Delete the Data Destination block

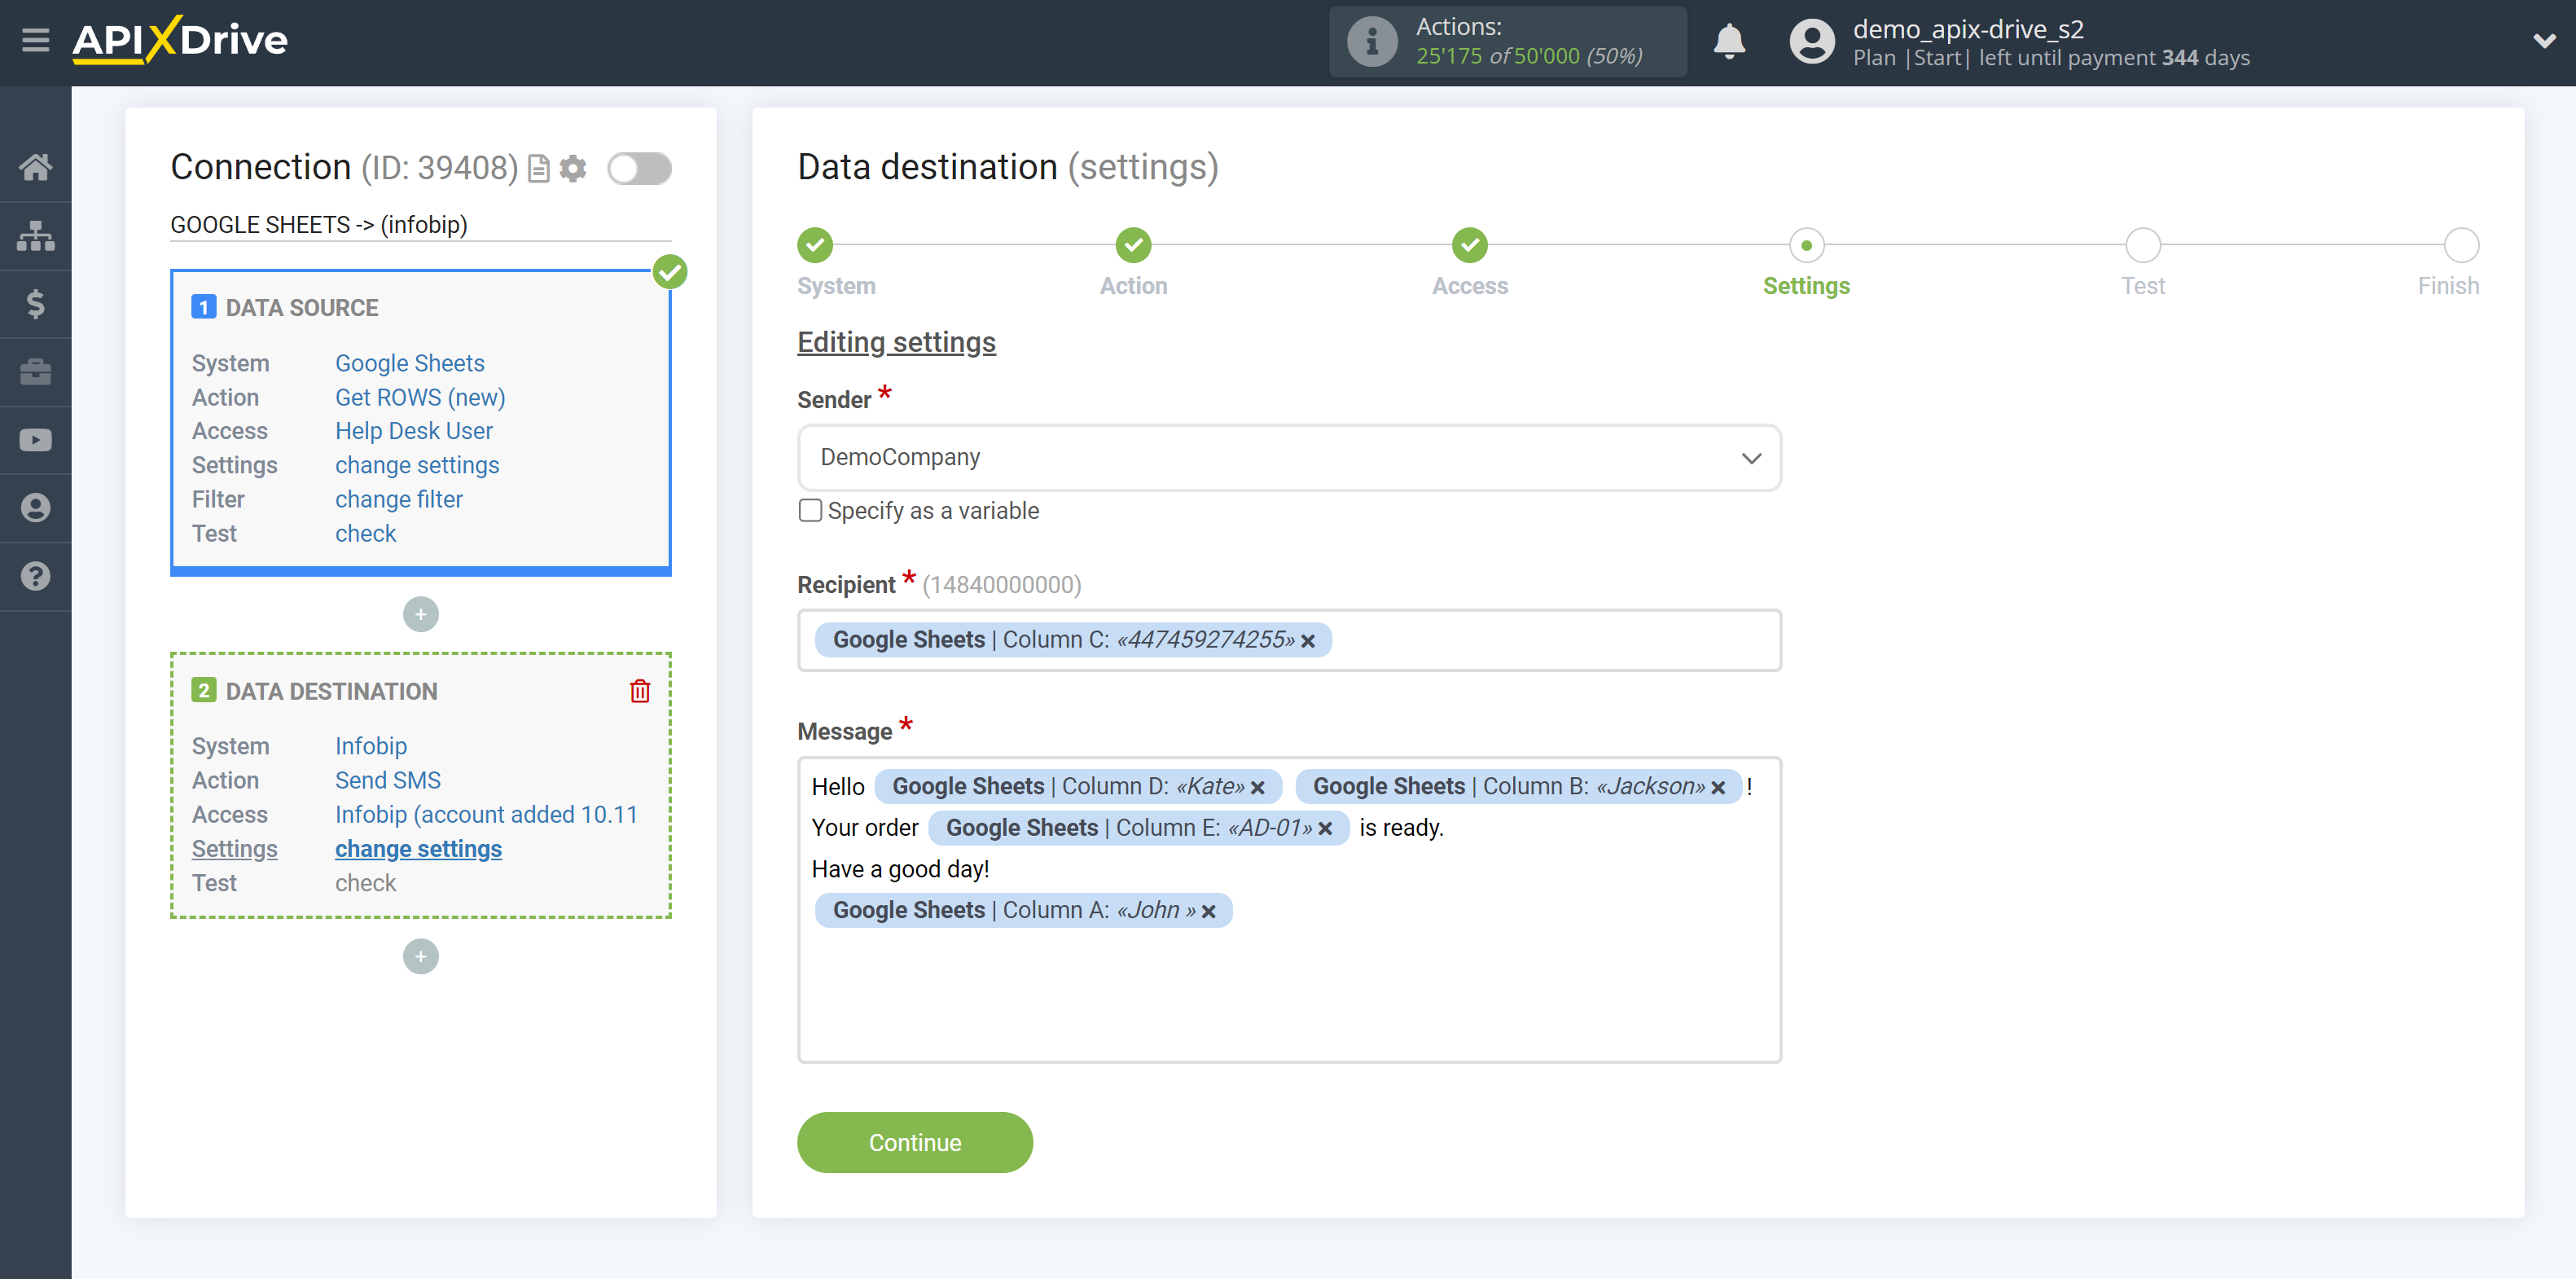640,691
